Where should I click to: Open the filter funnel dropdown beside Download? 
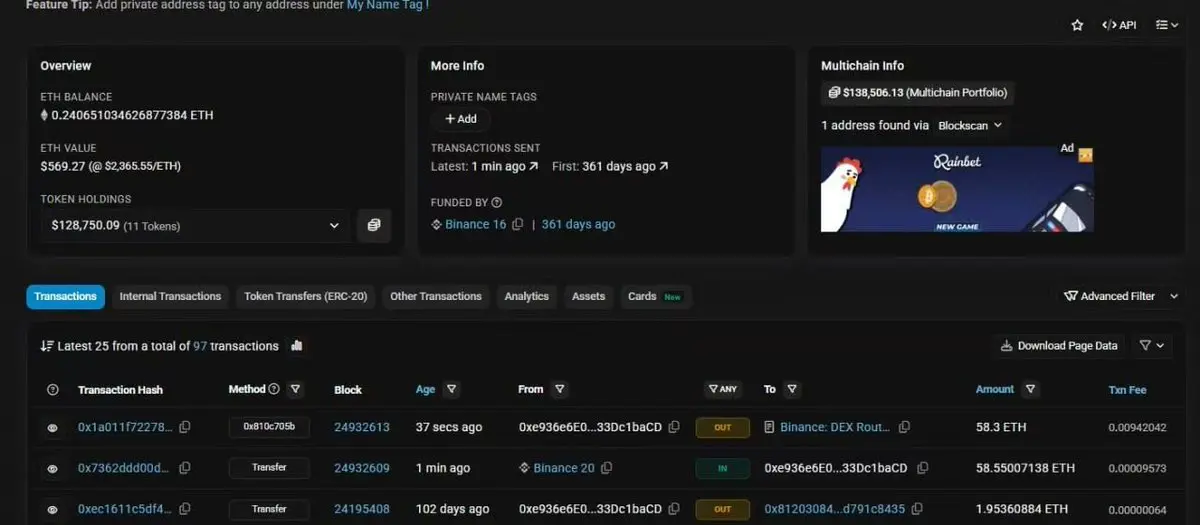1151,346
